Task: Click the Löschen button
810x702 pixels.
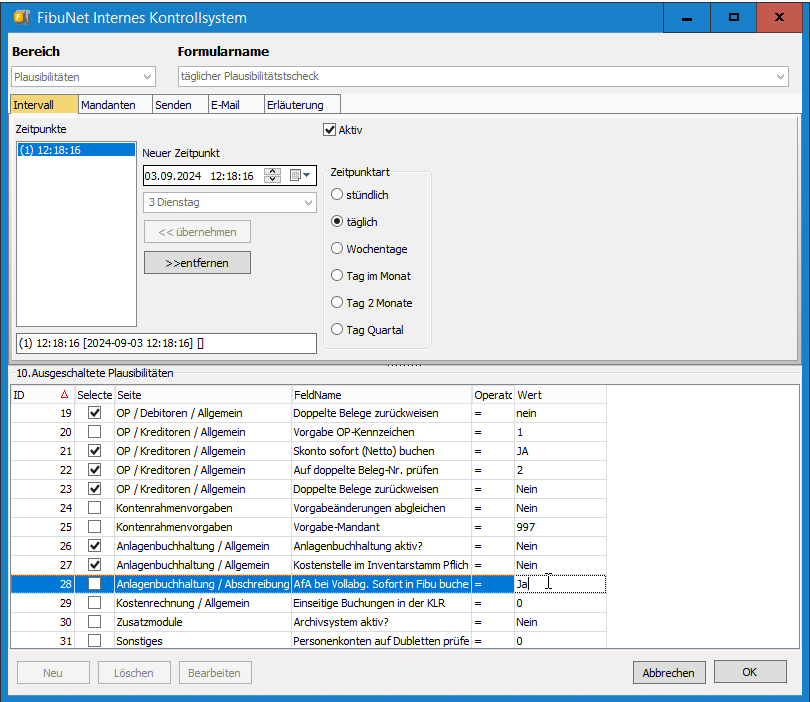Action: (134, 673)
